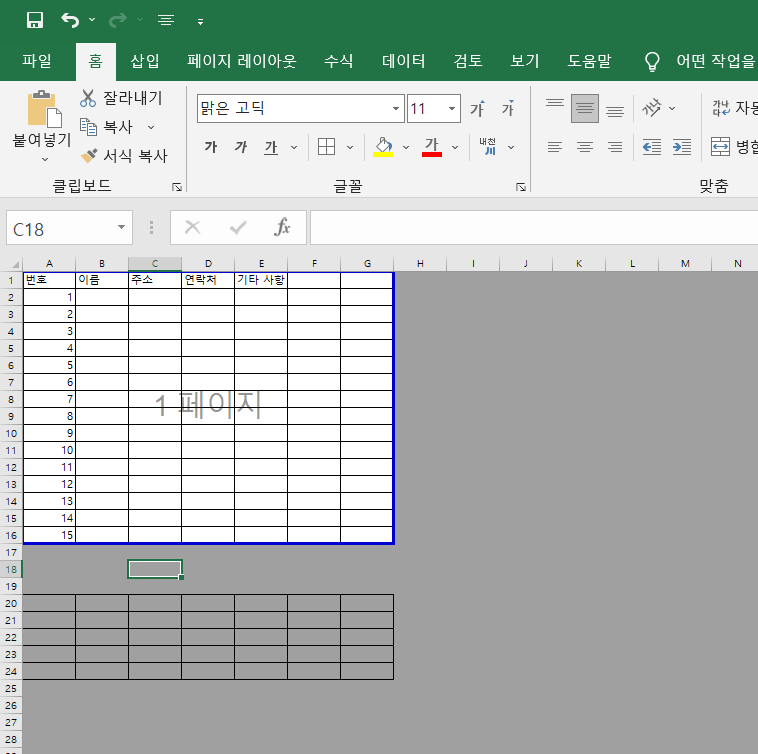Open the font size 11 dropdown
Viewport: 758px width, 754px height.
coord(452,108)
